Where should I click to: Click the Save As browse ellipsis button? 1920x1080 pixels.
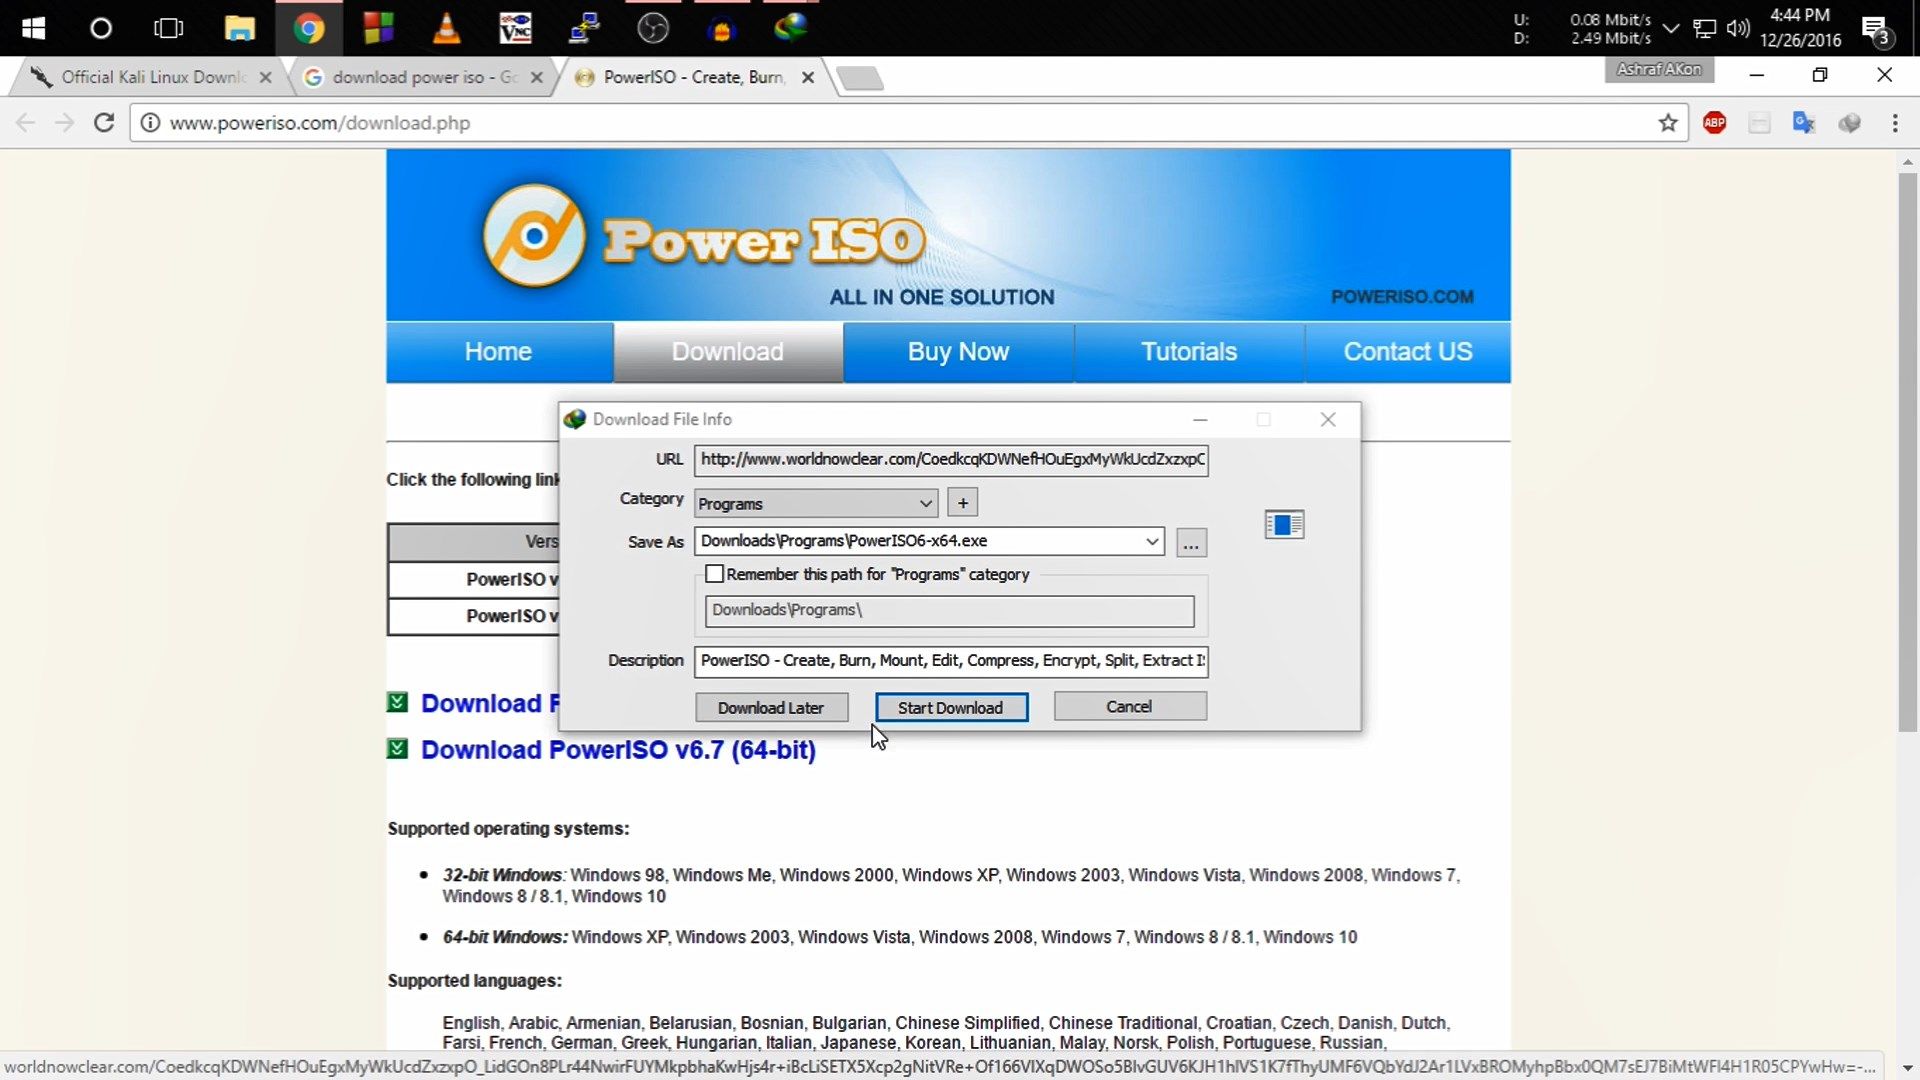[1191, 543]
